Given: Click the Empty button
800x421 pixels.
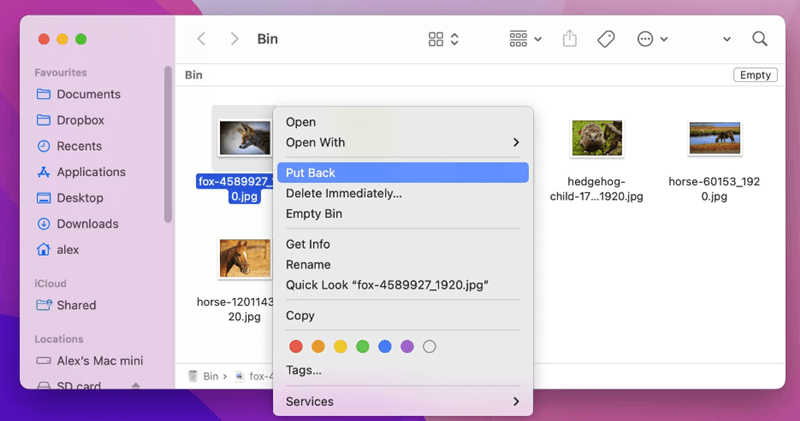Looking at the screenshot, I should [755, 75].
